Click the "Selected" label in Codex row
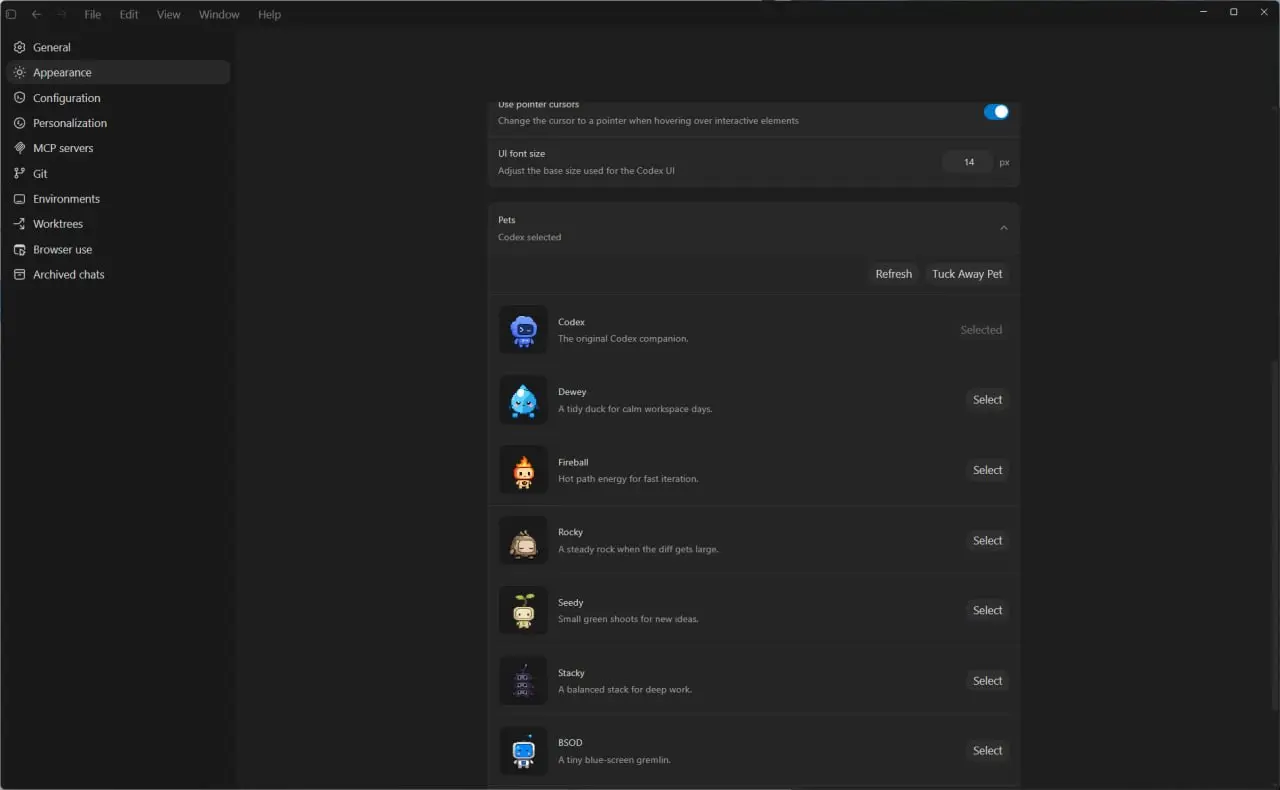 (x=981, y=330)
